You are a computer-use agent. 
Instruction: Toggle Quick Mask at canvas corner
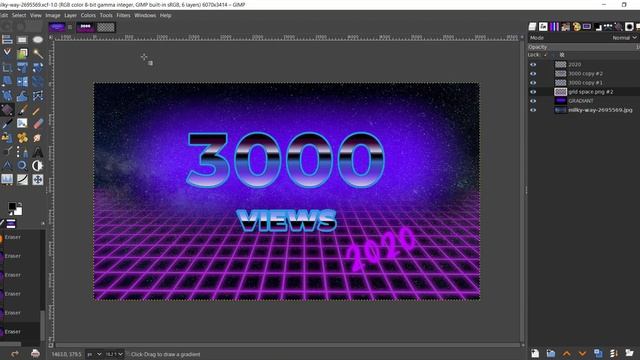tap(51, 345)
